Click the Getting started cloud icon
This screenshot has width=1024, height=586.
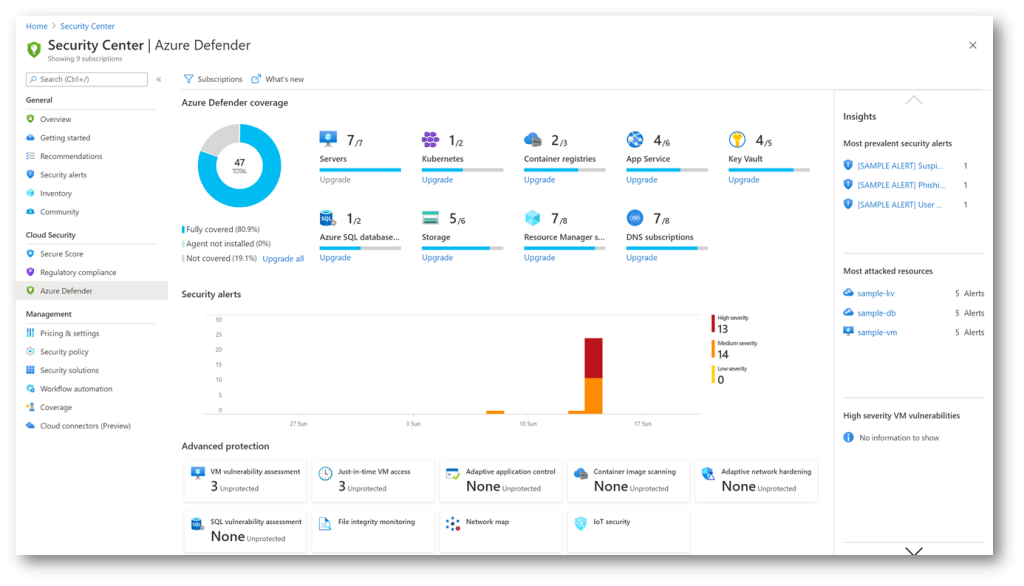pos(30,137)
